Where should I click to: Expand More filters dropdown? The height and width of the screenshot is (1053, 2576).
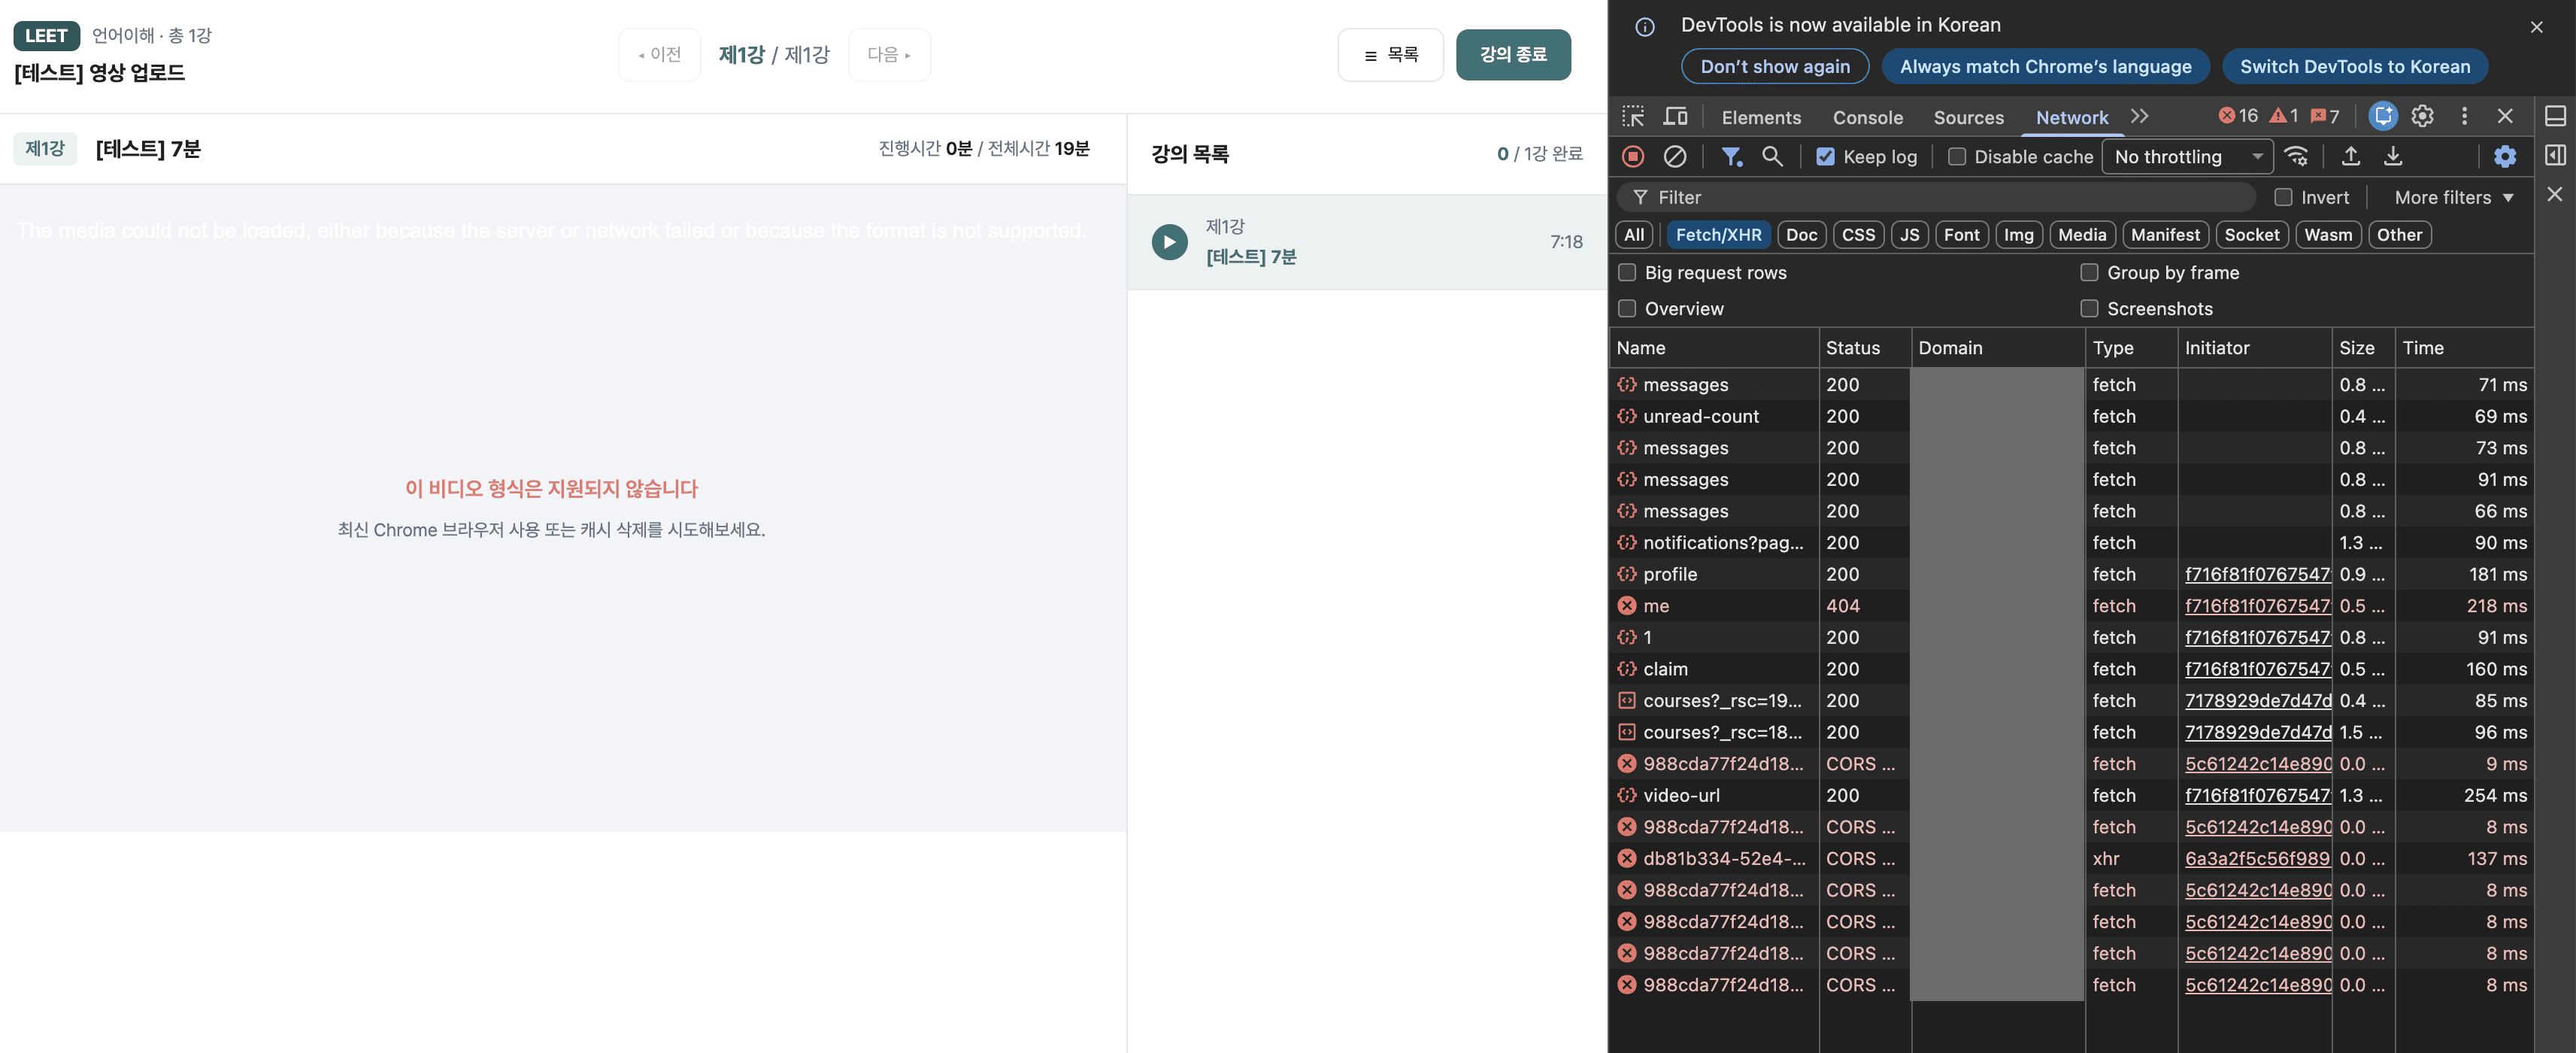2453,198
